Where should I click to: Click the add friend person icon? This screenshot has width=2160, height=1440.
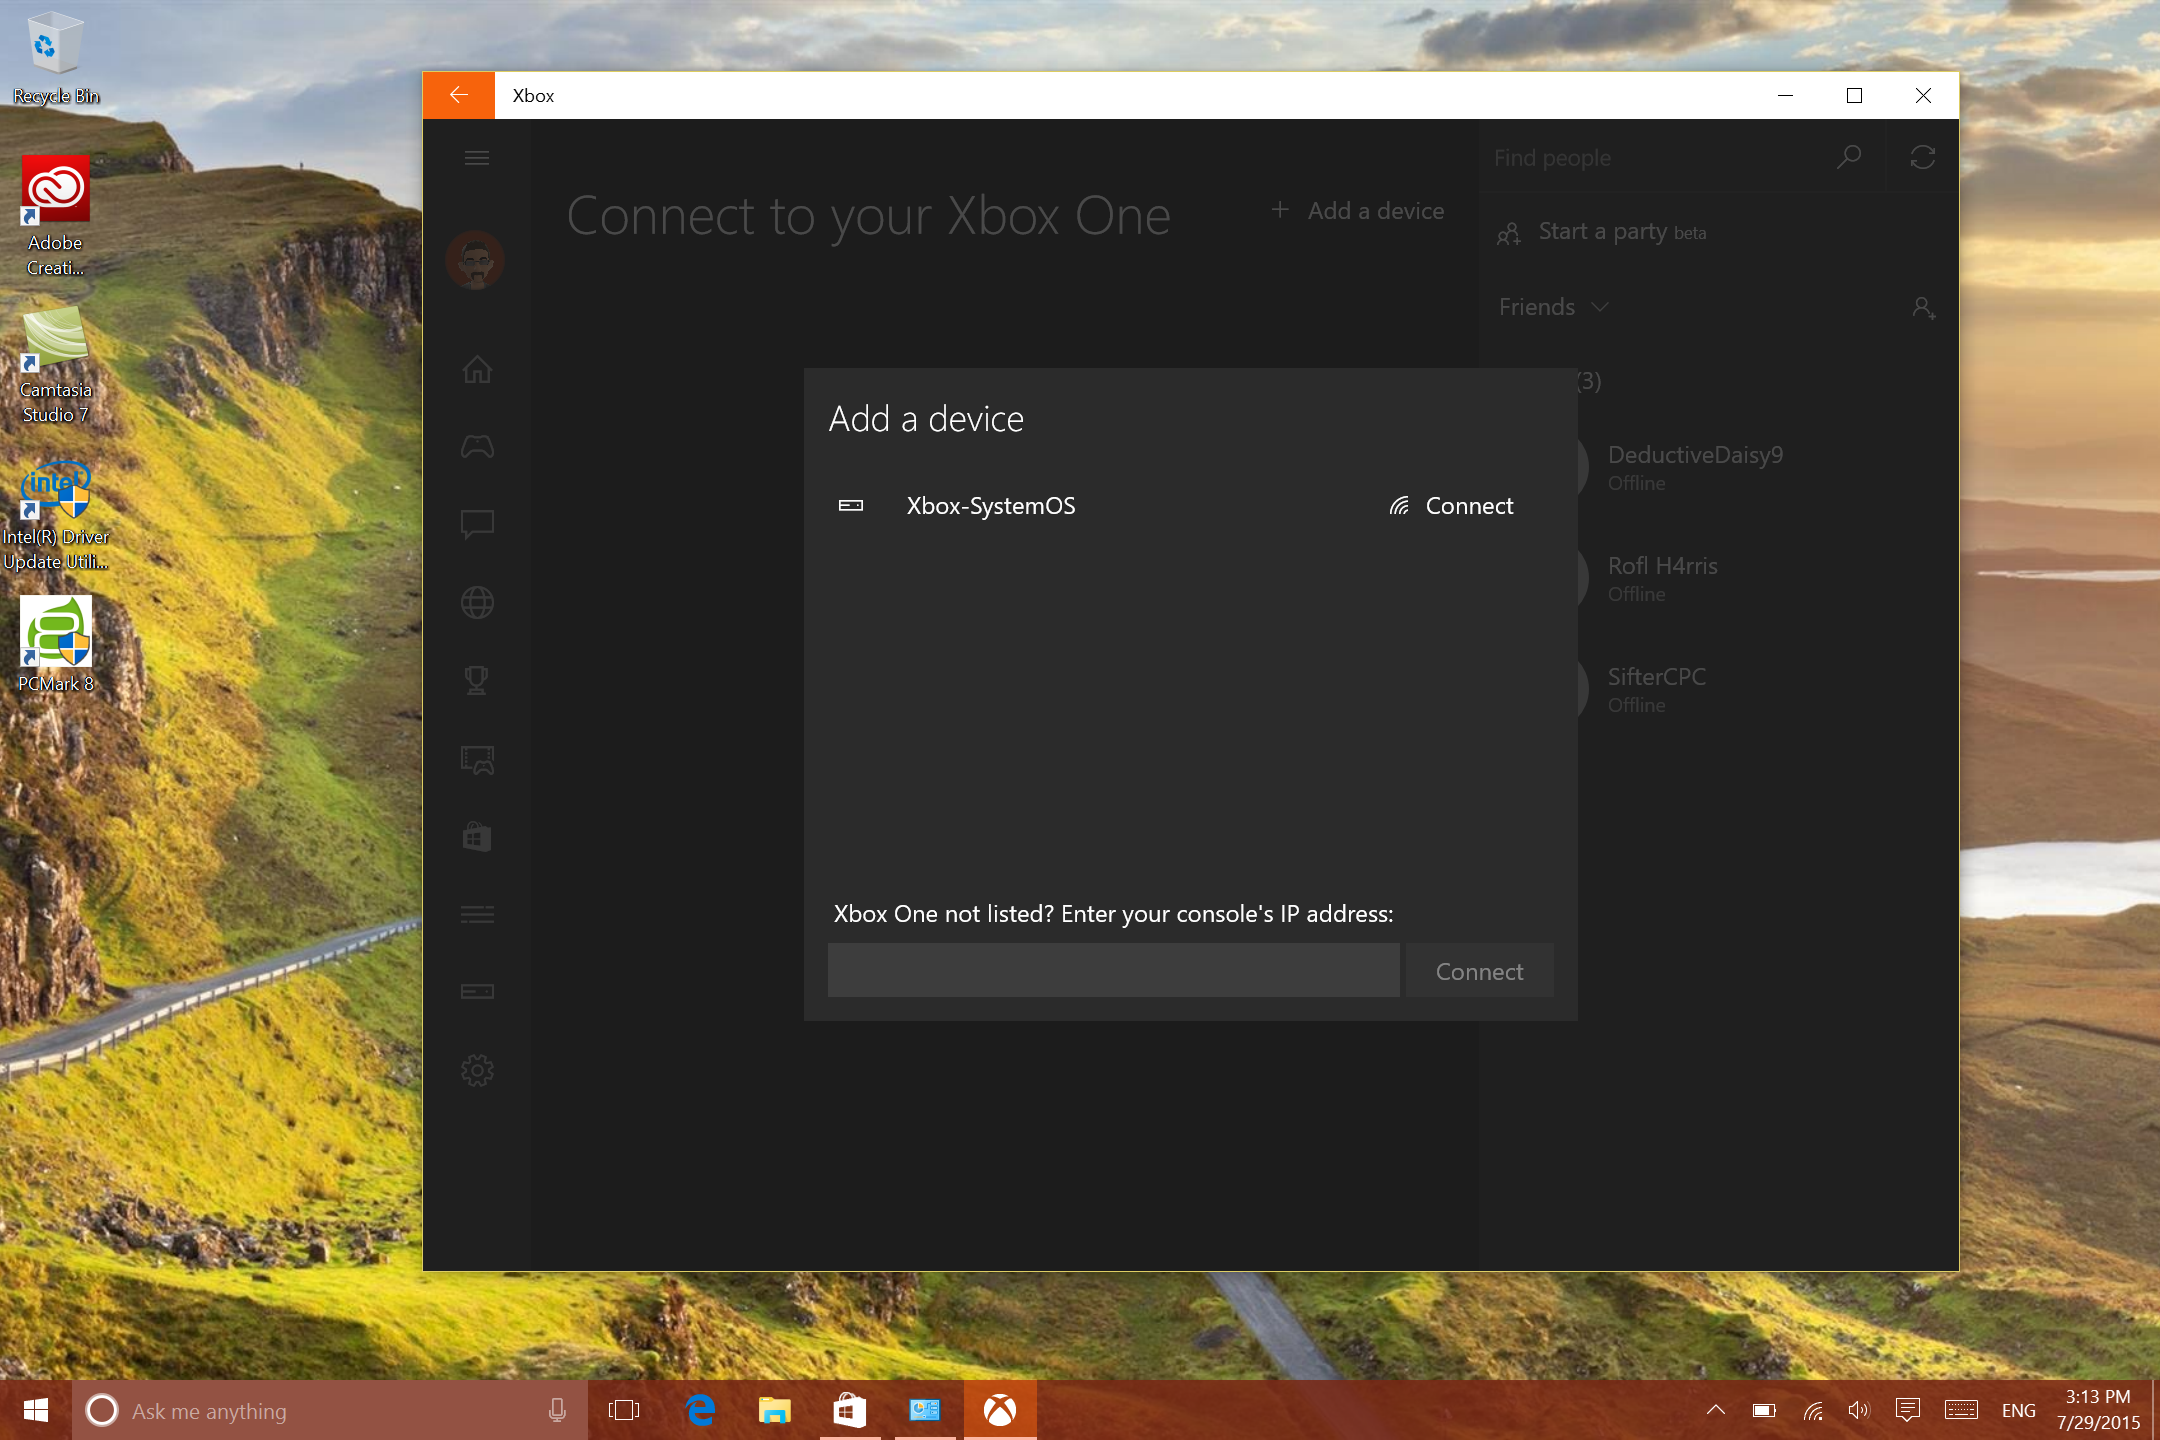click(x=1923, y=308)
